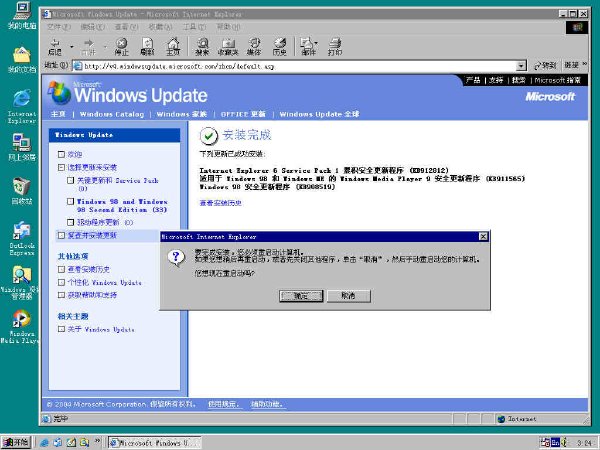This screenshot has height=450, width=600.
Task: Open the 历史 (History) toolbar icon
Action: tap(280, 47)
